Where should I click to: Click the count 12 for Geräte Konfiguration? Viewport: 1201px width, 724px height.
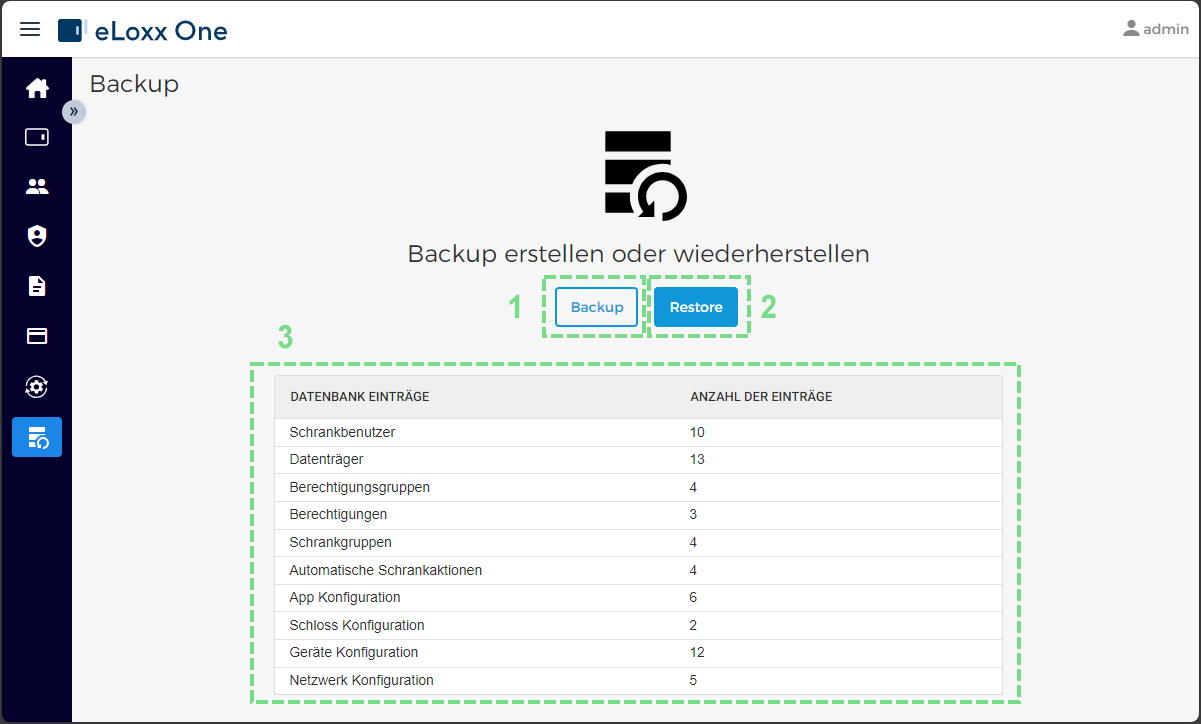697,652
